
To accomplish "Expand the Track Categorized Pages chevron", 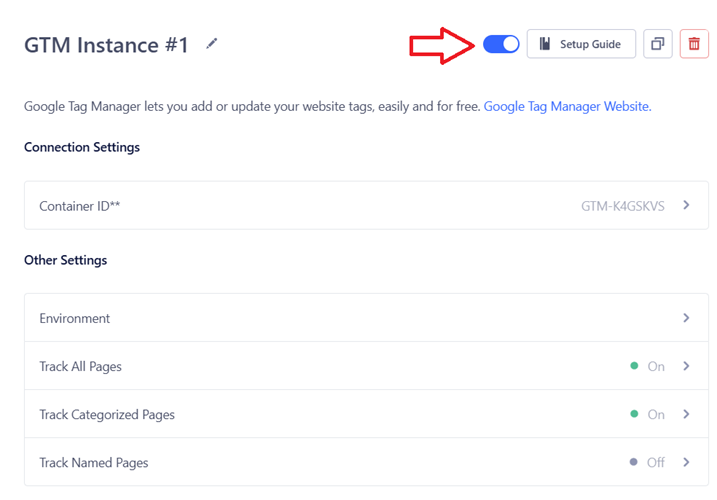I will tap(686, 414).
